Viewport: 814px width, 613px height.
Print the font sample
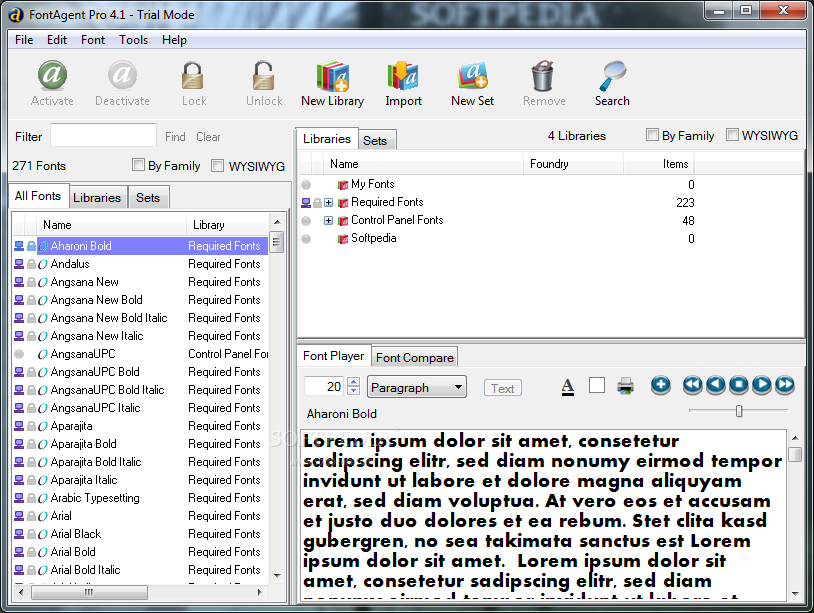626,386
